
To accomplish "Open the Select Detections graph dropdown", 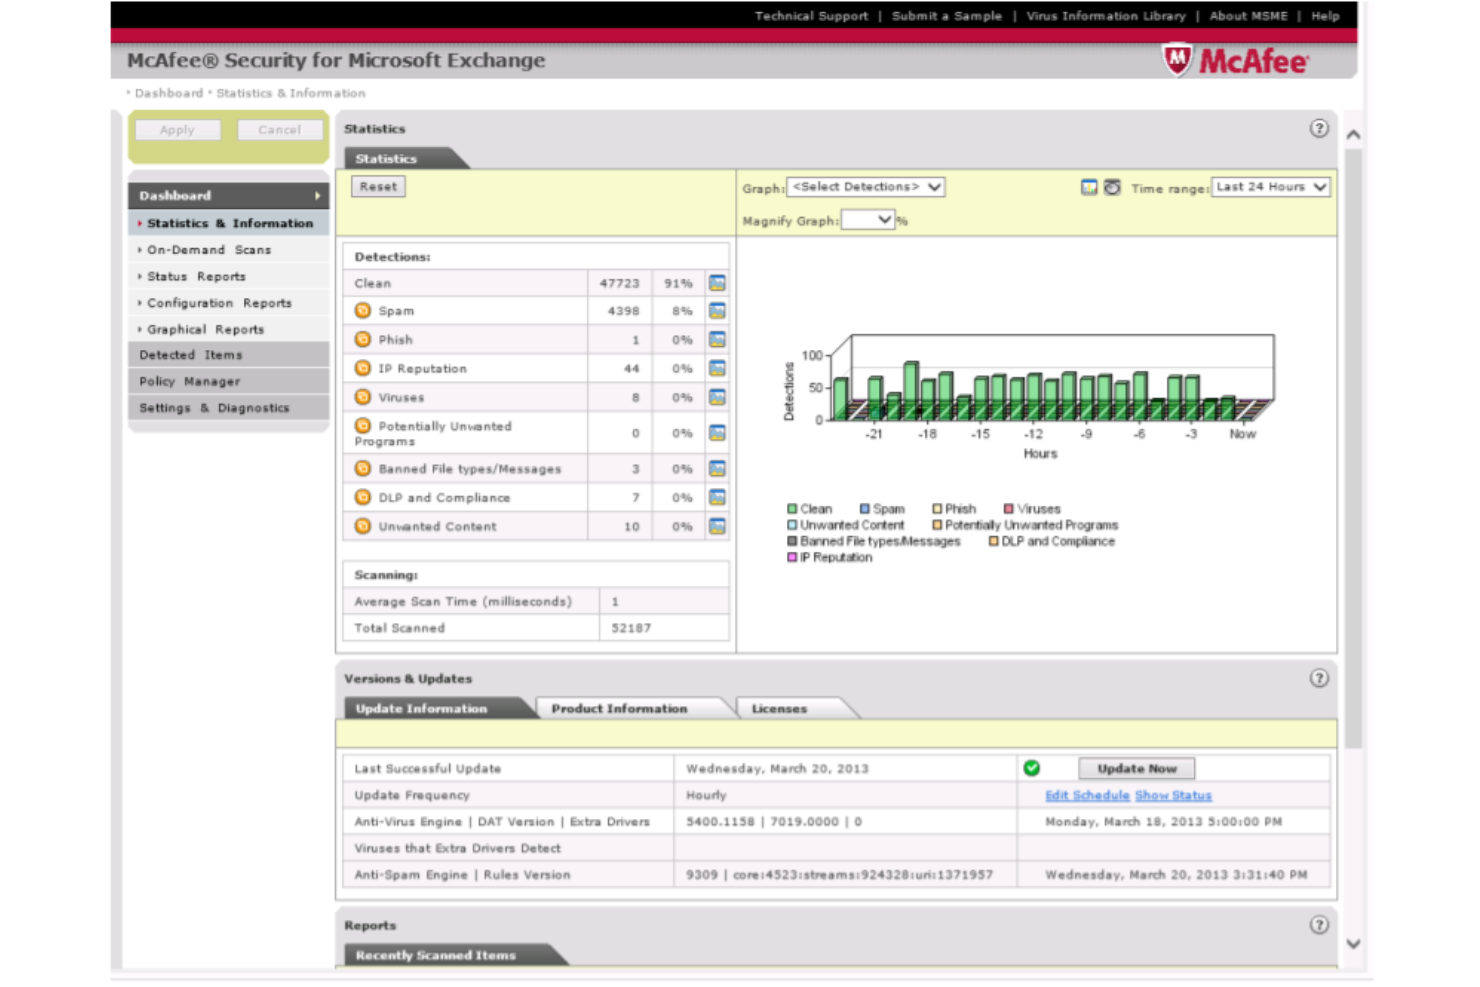I will (x=866, y=187).
